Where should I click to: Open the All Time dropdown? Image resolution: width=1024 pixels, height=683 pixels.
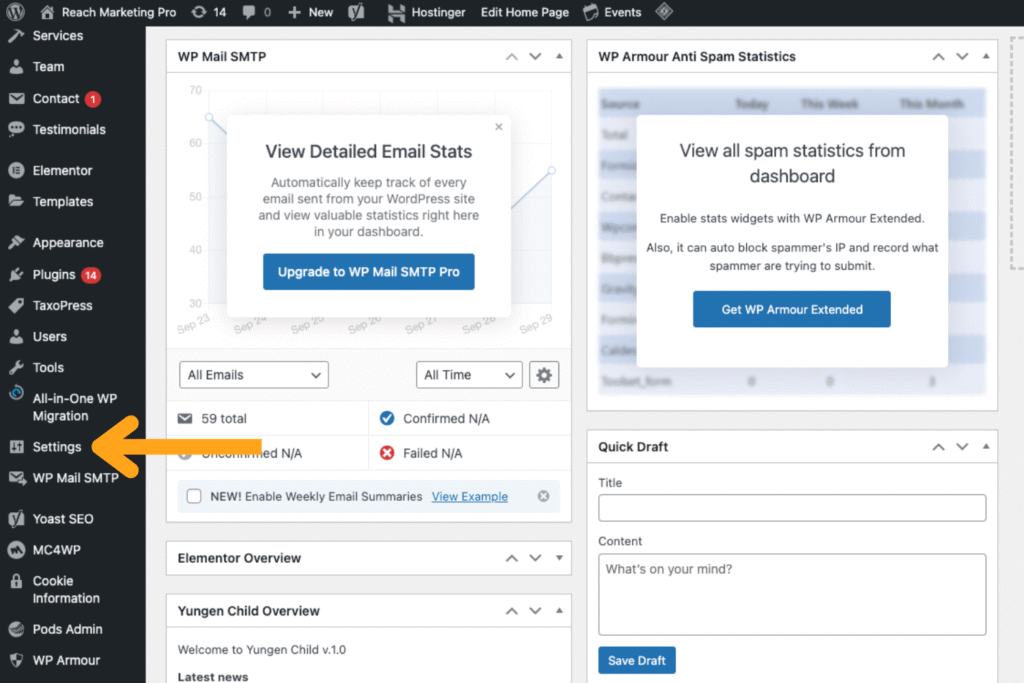(469, 375)
